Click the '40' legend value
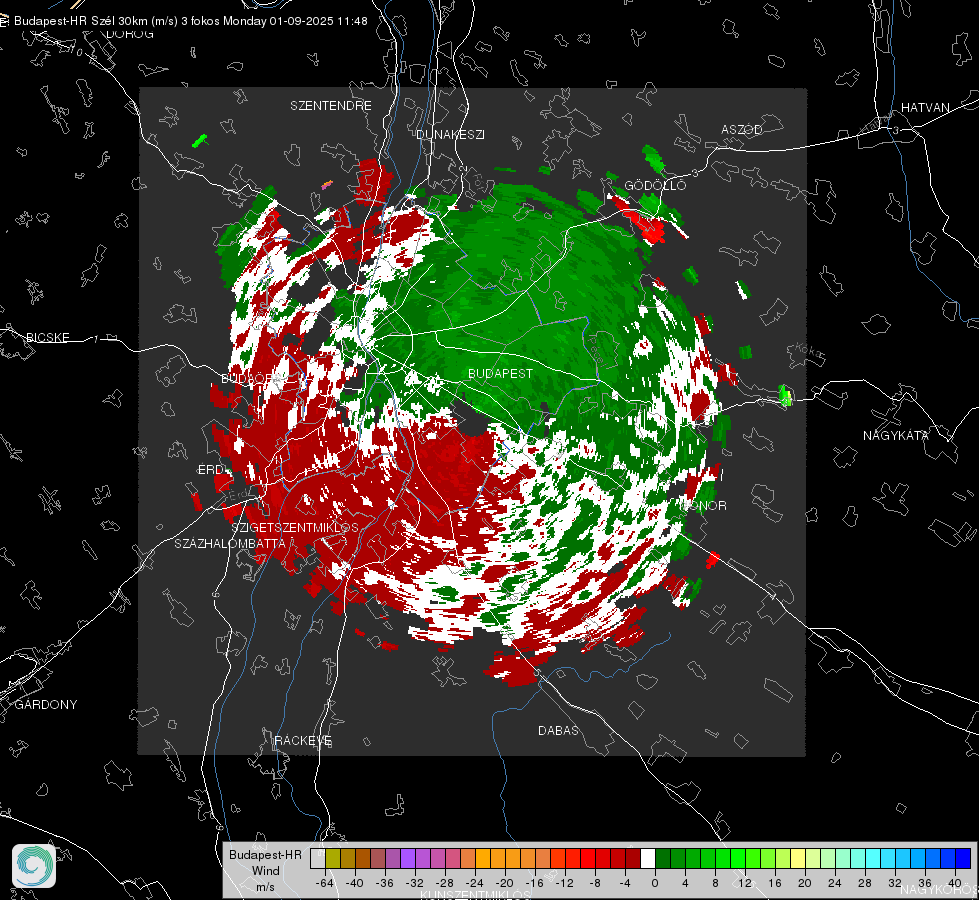This screenshot has width=979, height=900. (x=955, y=883)
